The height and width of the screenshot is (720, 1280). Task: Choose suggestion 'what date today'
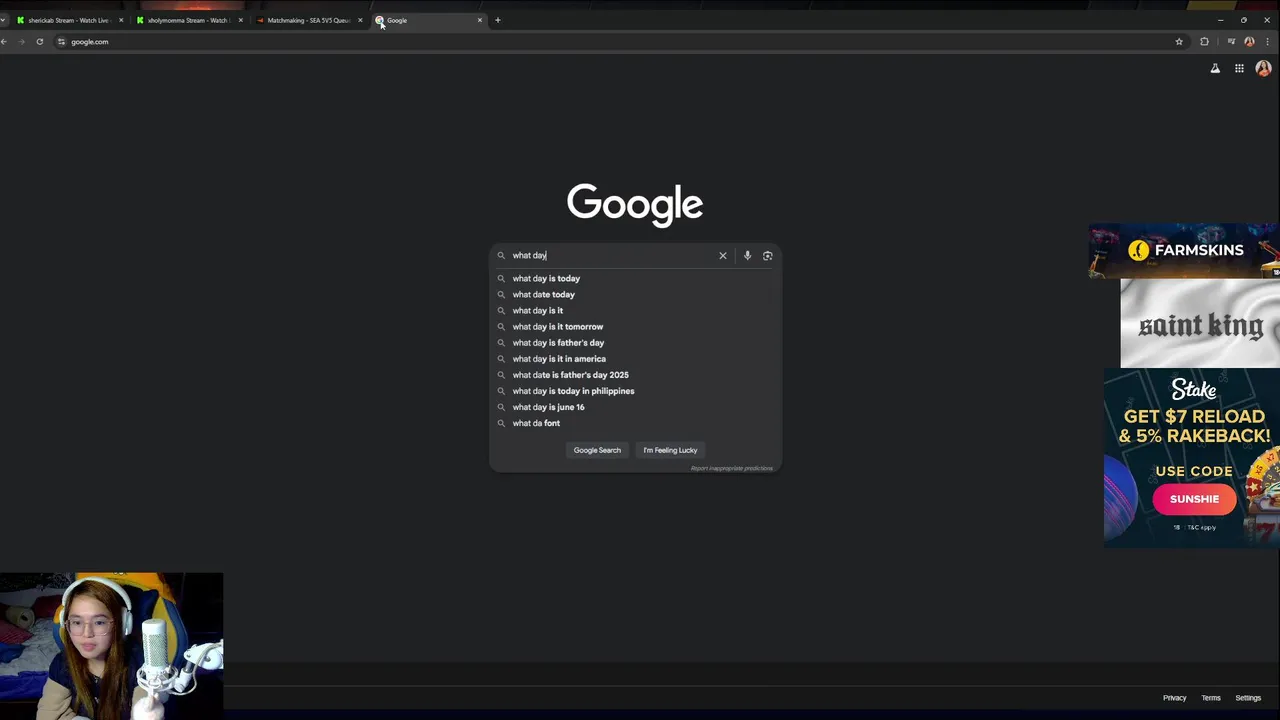[x=635, y=295]
